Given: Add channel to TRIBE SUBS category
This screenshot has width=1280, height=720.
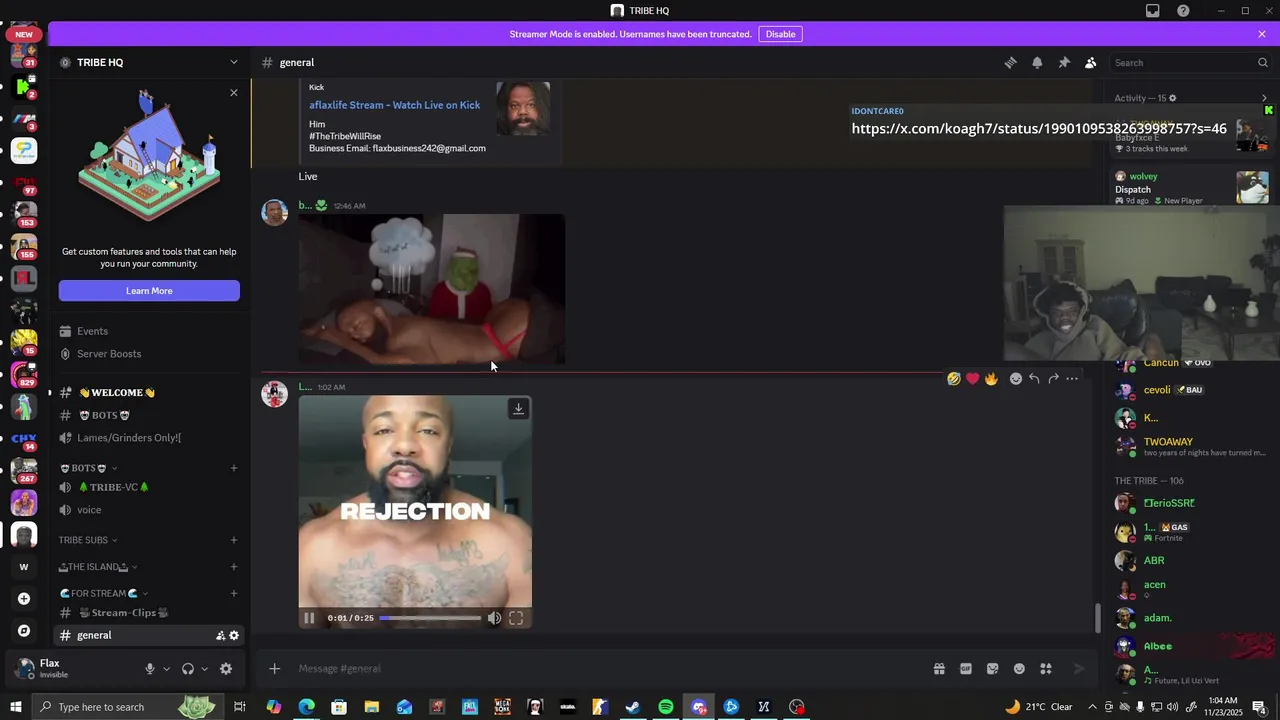Looking at the screenshot, I should click(x=234, y=540).
